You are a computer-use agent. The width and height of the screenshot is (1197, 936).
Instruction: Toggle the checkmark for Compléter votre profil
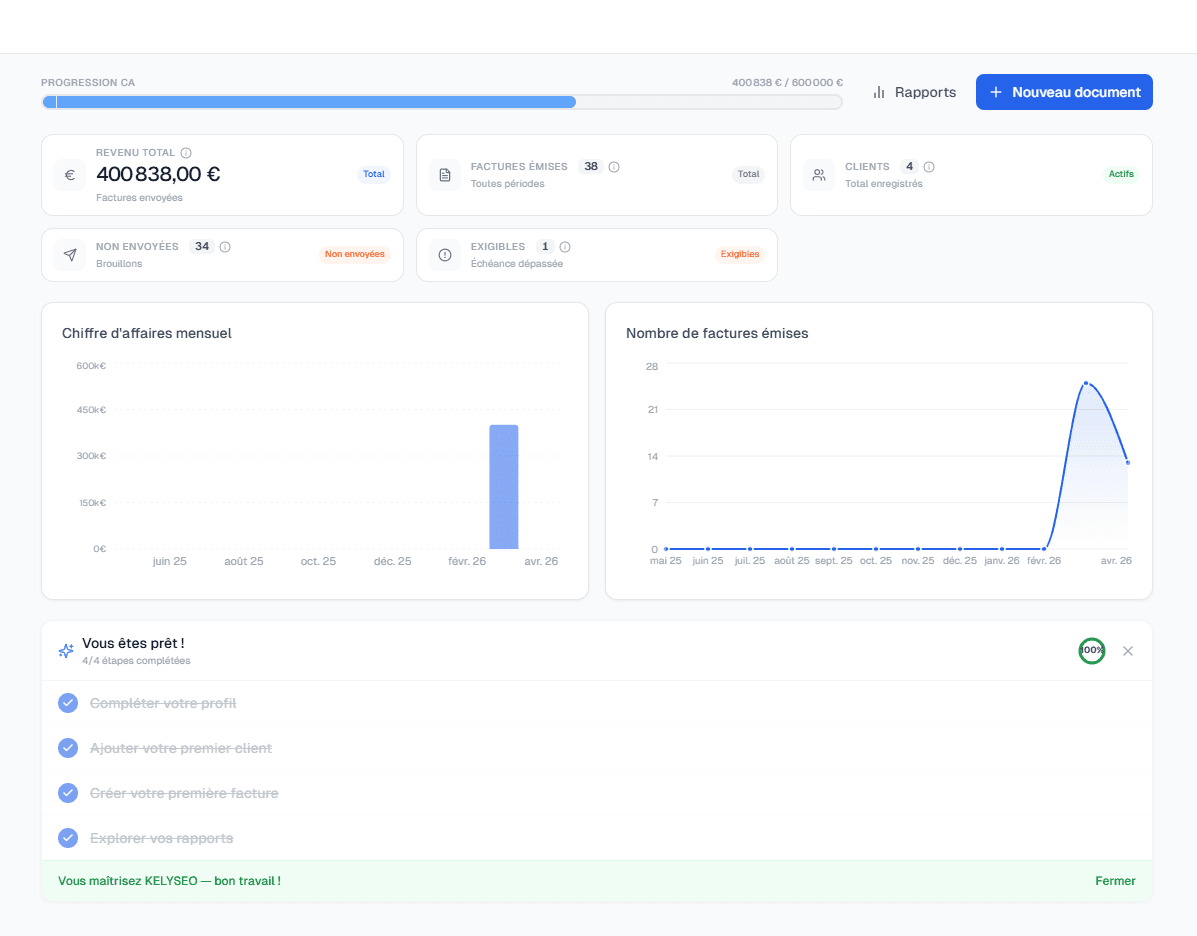pos(68,703)
